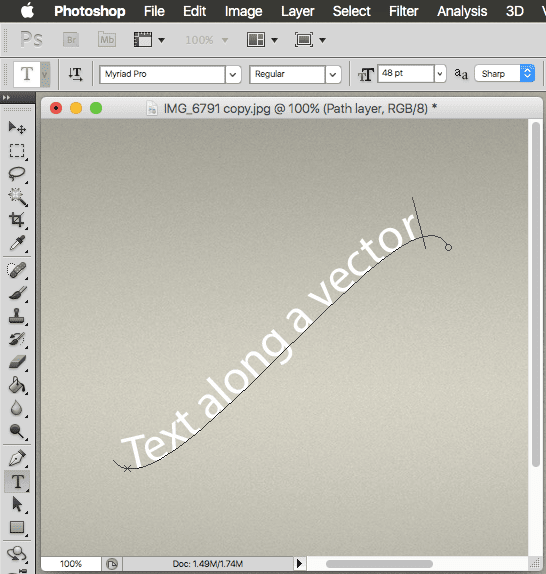Select the Move tool
This screenshot has height=574, width=546.
tap(17, 128)
